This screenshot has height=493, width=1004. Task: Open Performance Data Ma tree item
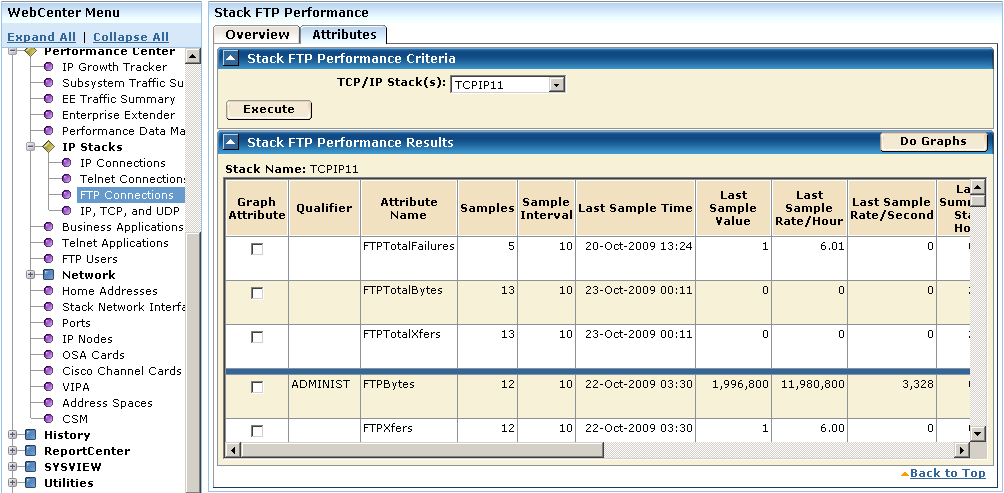123,131
